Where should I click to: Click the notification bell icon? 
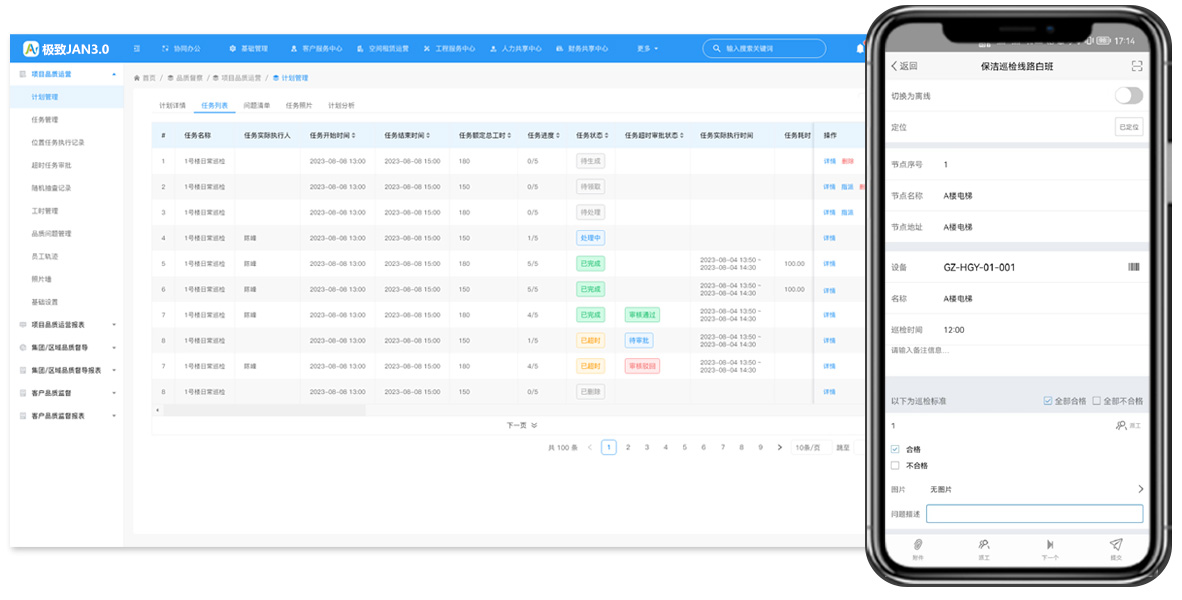coord(859,48)
